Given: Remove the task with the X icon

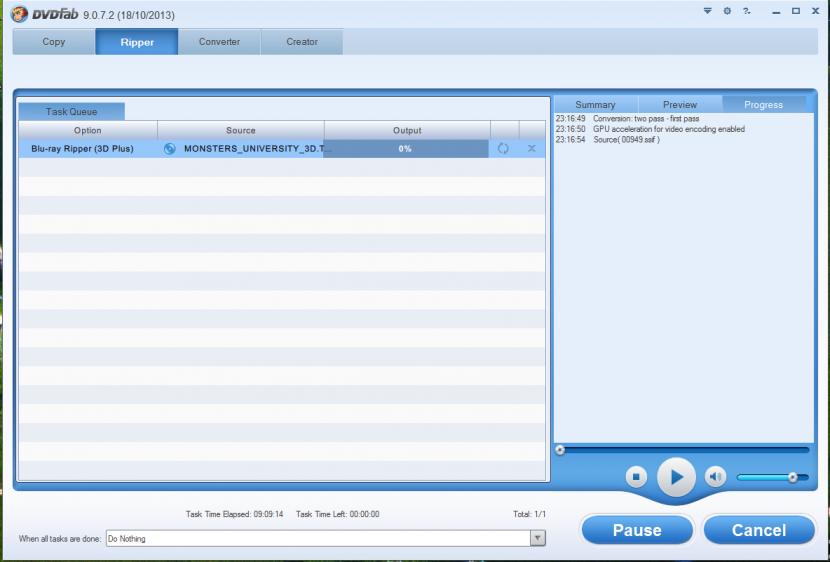Looking at the screenshot, I should (x=531, y=149).
